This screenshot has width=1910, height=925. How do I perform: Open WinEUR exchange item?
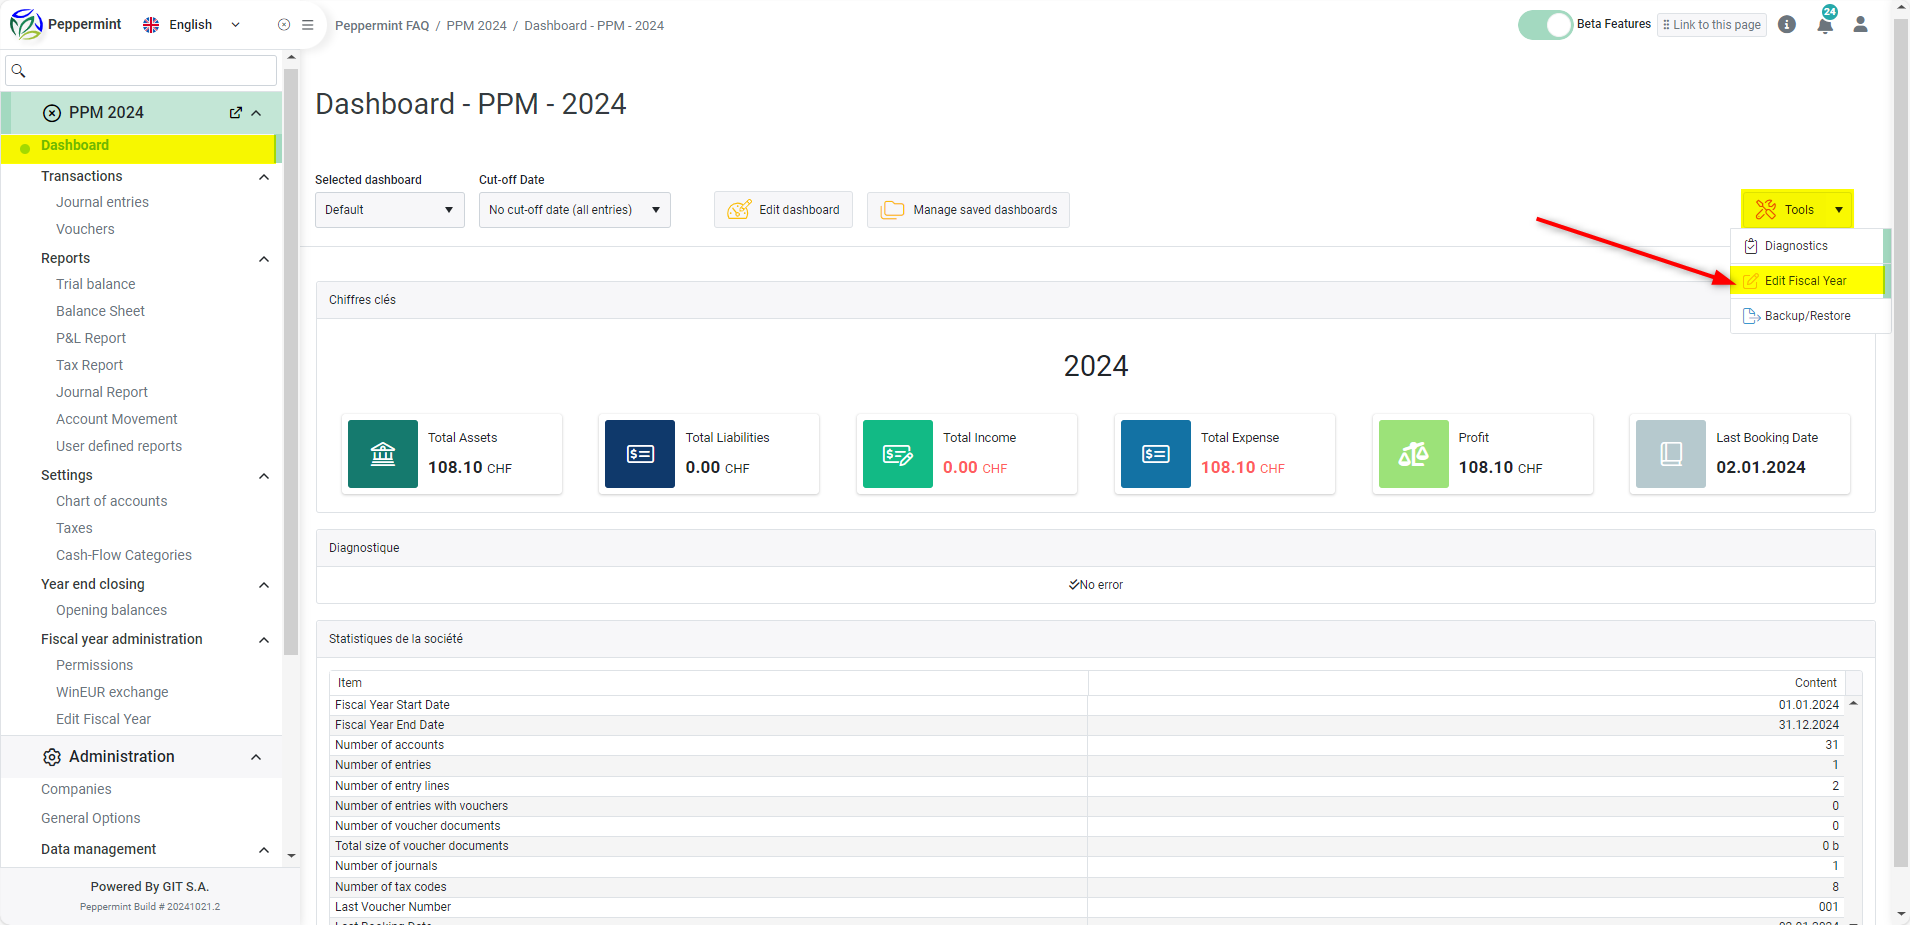tap(112, 692)
